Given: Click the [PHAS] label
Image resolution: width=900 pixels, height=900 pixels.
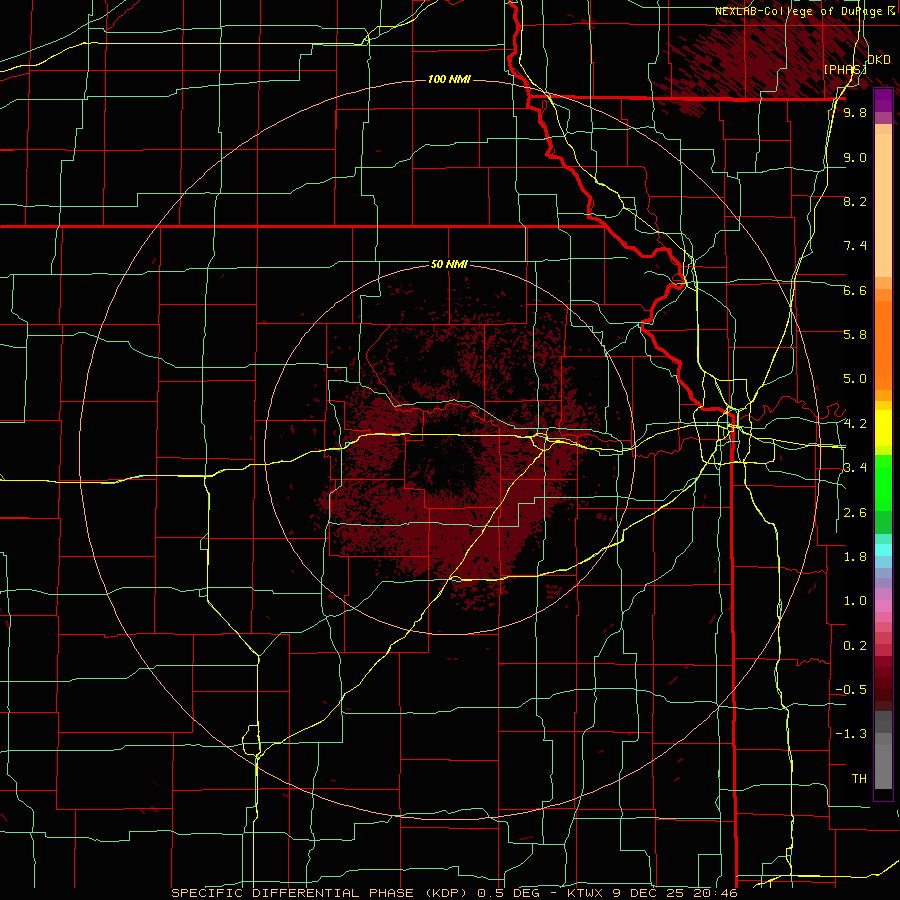Looking at the screenshot, I should (x=845, y=69).
